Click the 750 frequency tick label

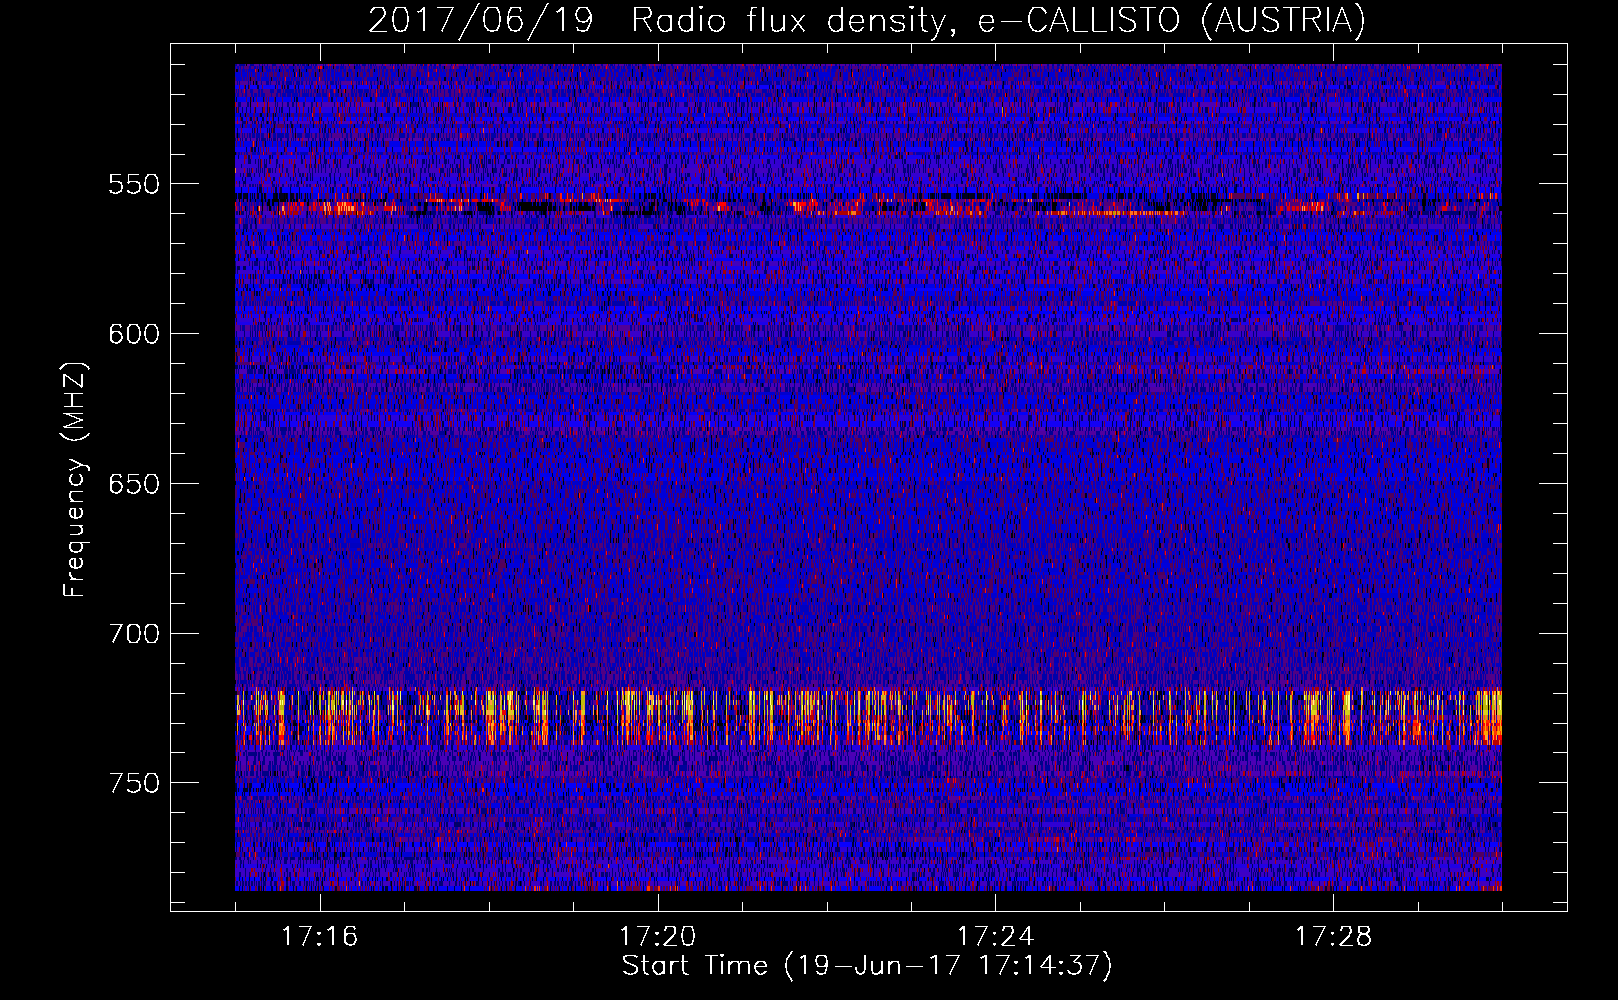tap(134, 783)
